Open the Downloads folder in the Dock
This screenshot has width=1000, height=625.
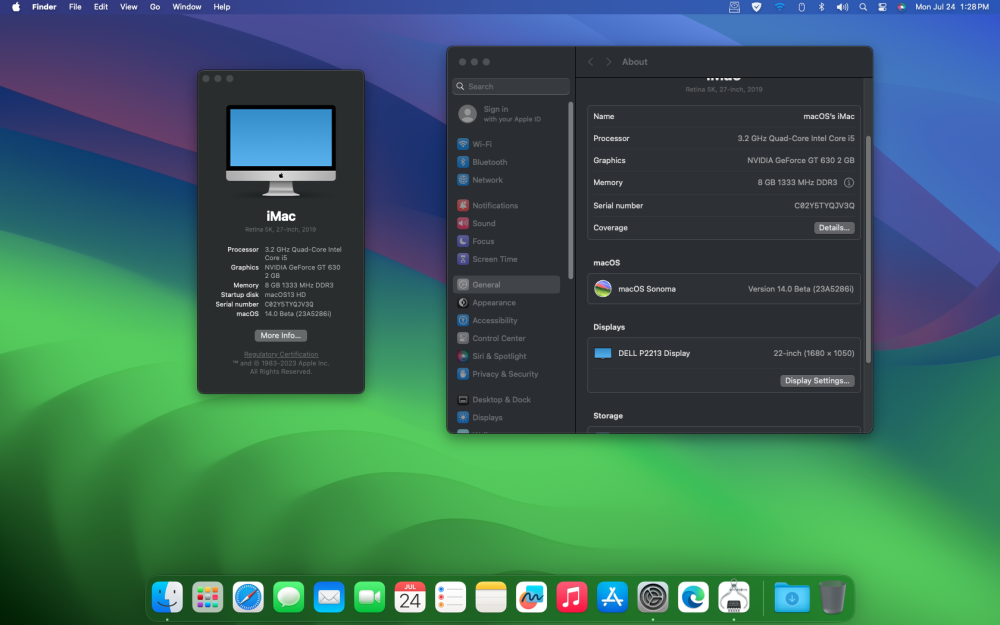click(x=792, y=598)
